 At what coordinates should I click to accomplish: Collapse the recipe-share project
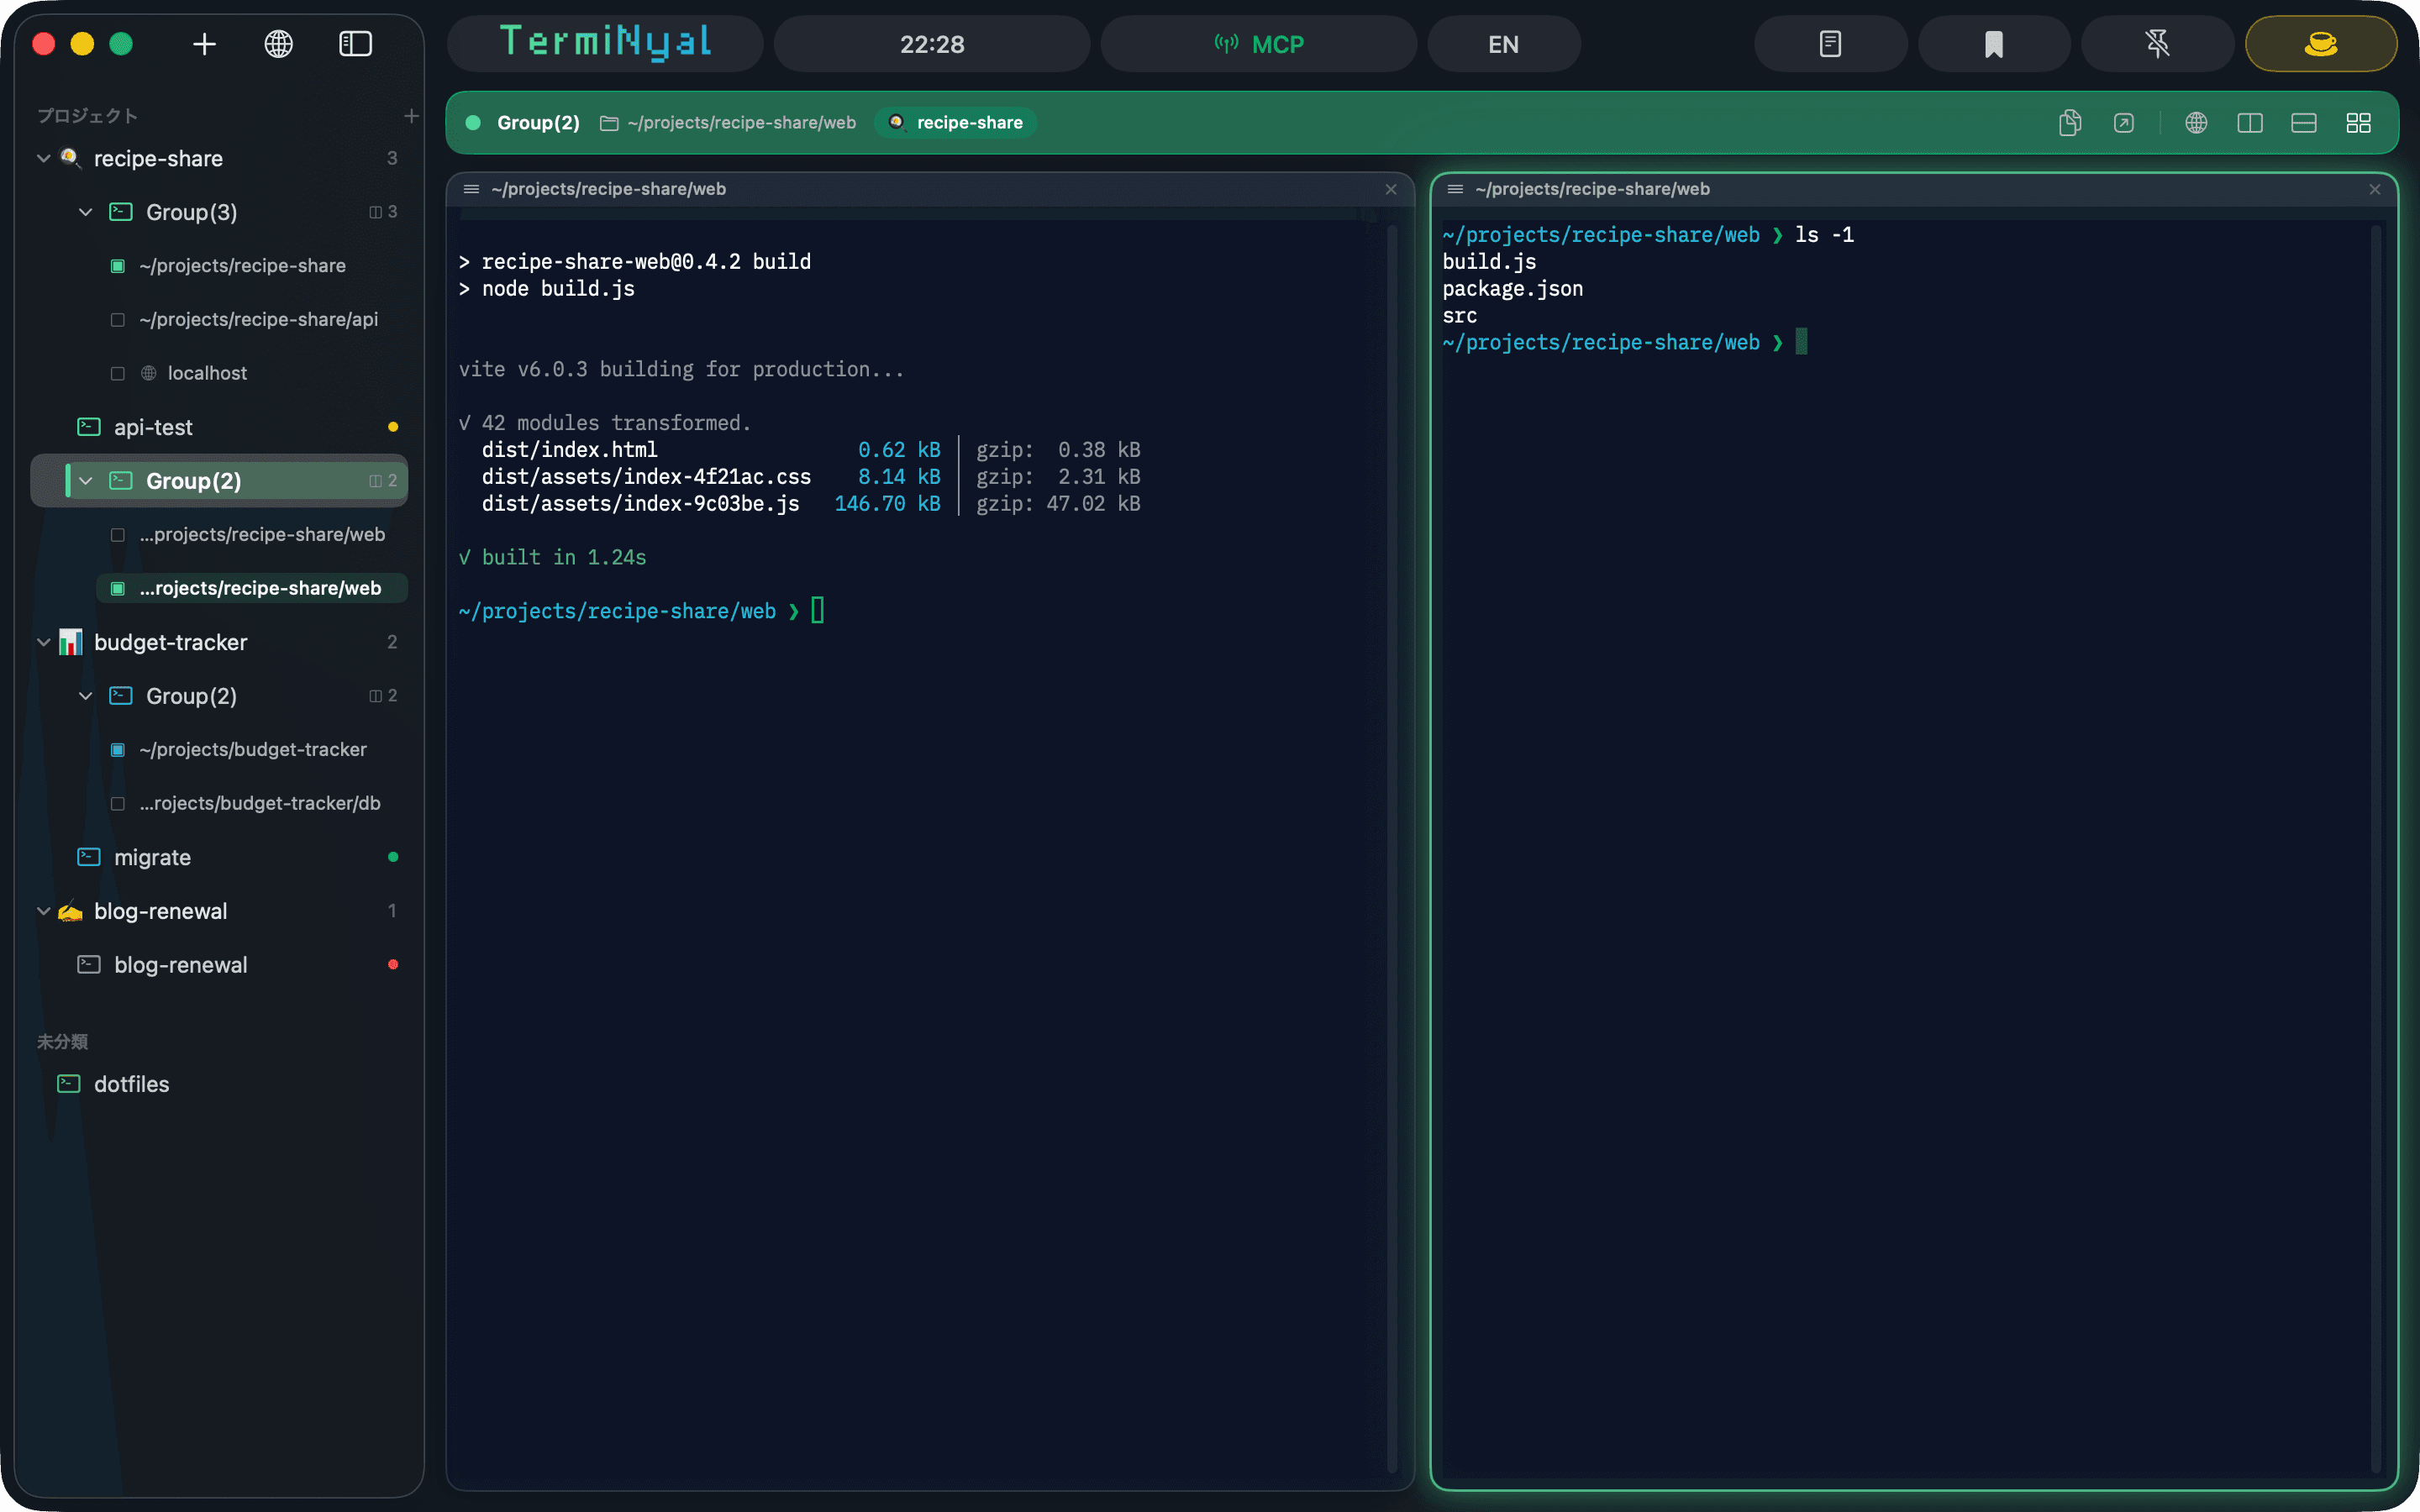click(x=44, y=158)
